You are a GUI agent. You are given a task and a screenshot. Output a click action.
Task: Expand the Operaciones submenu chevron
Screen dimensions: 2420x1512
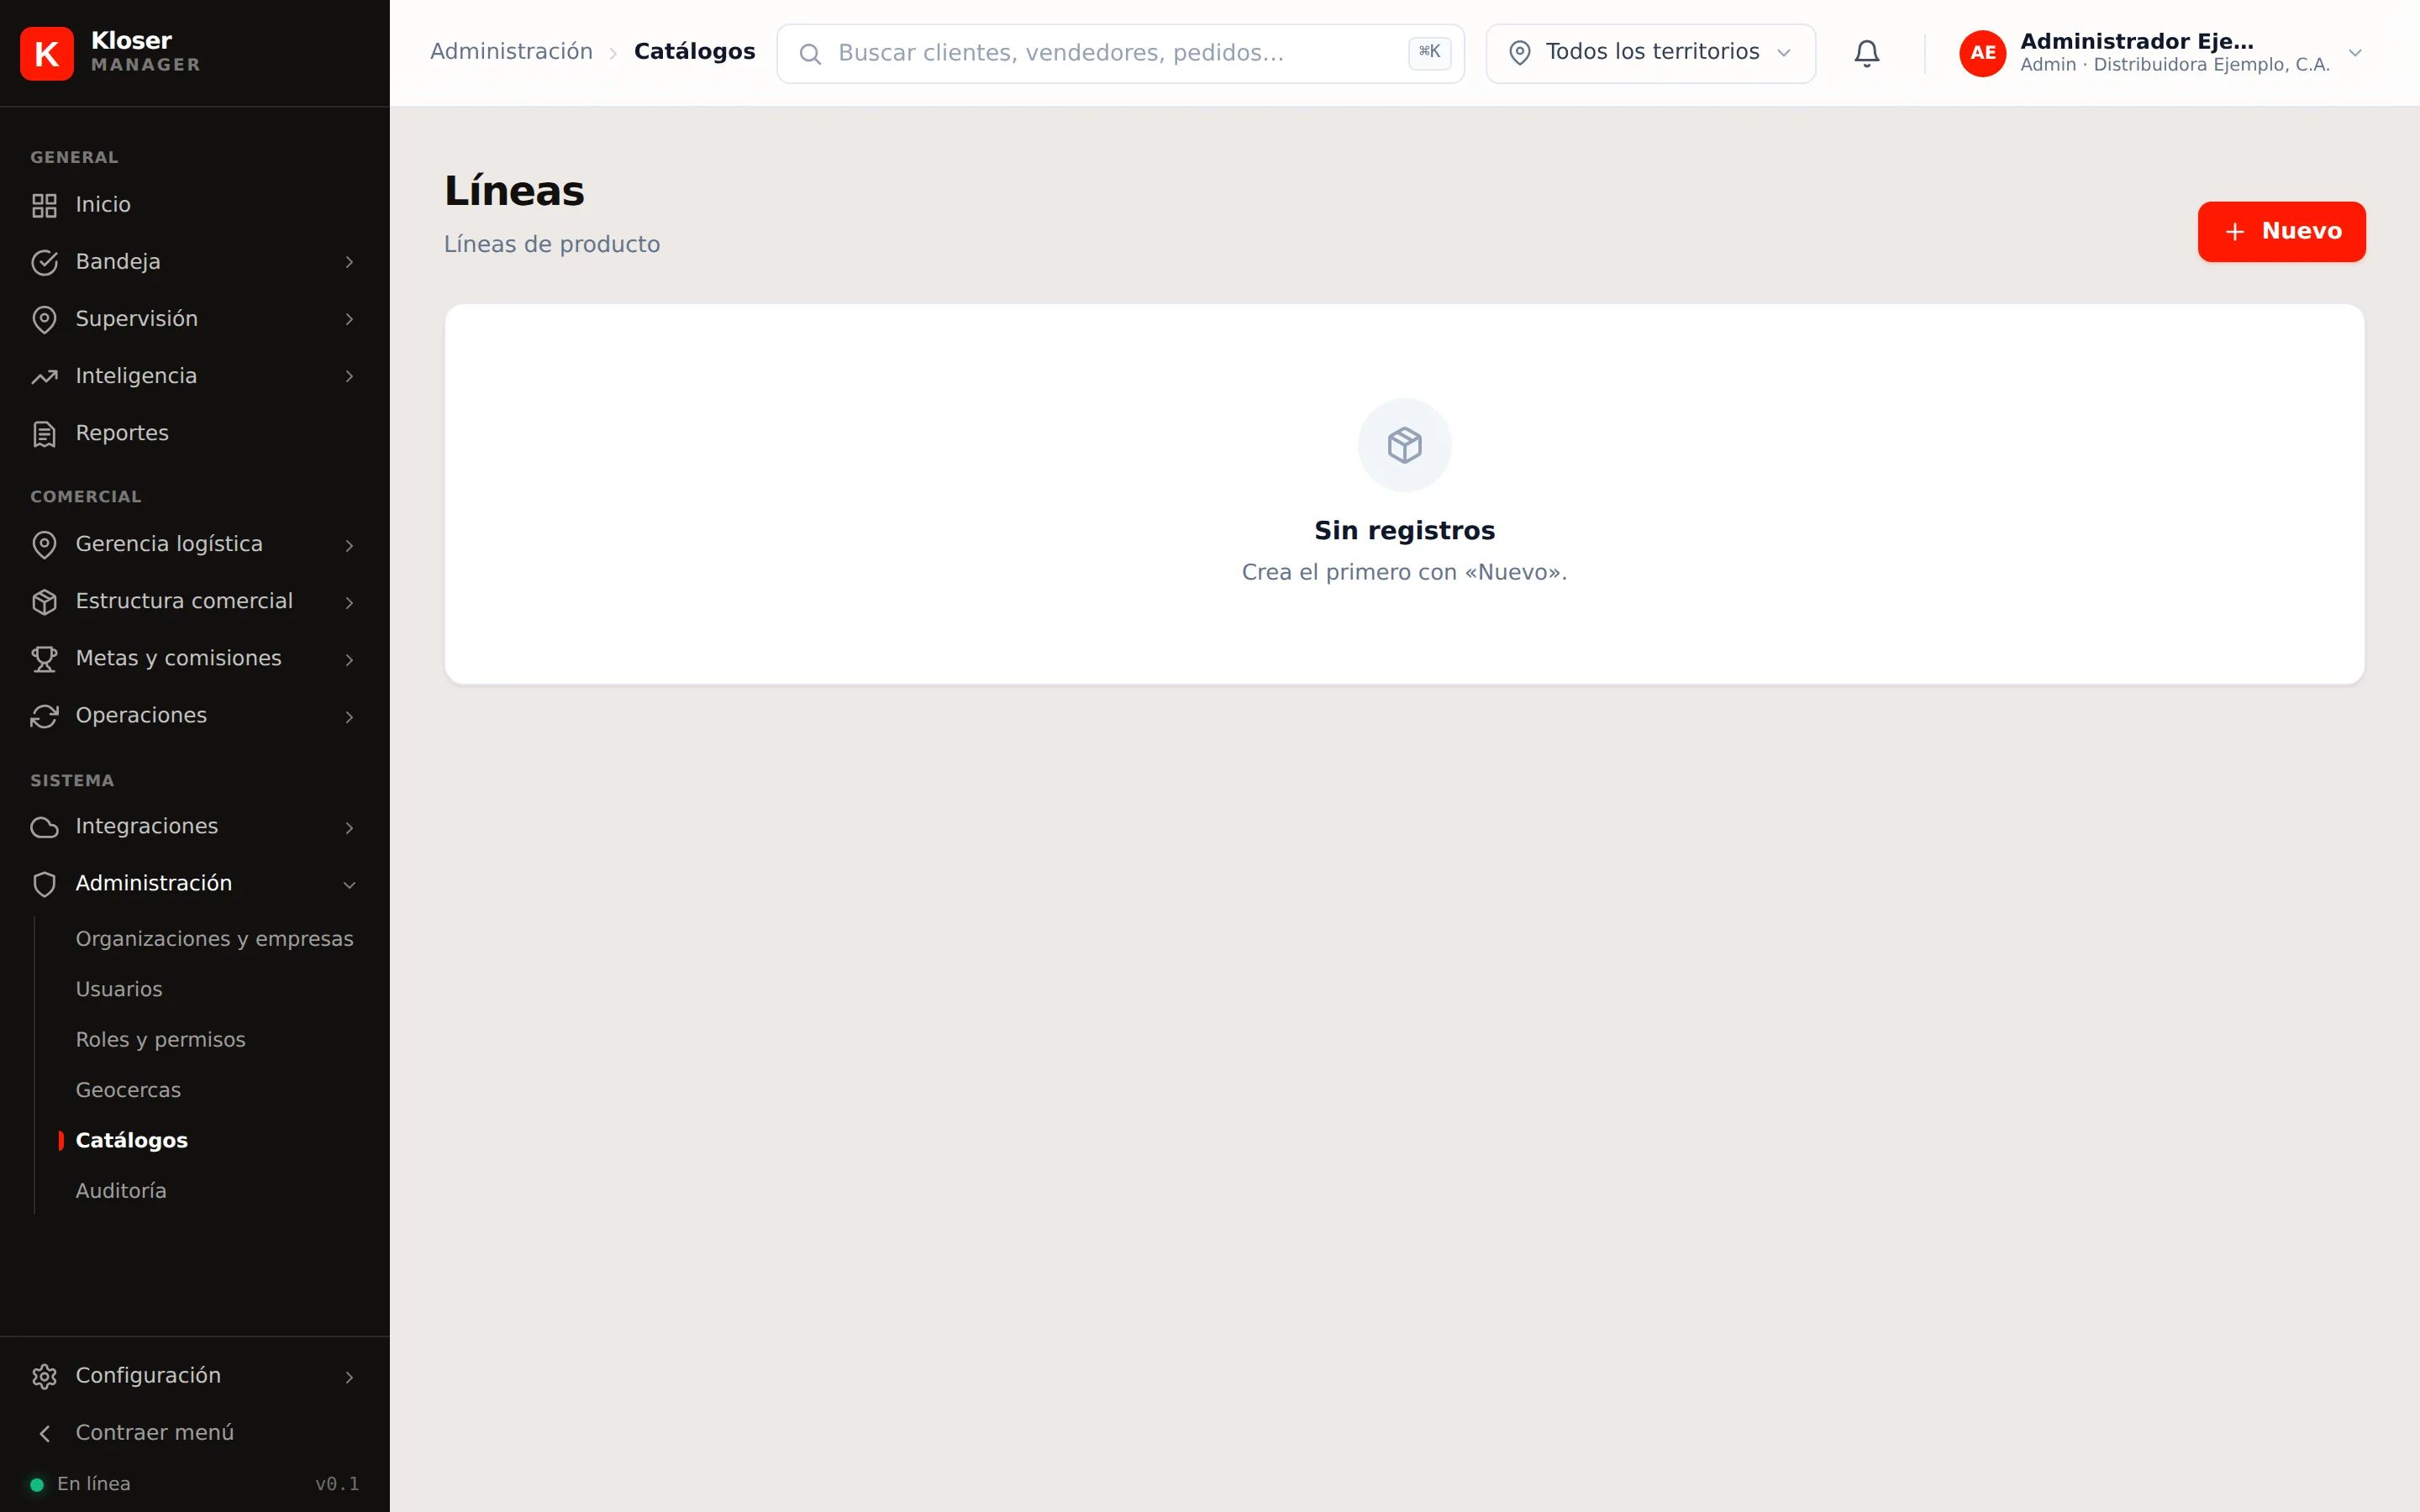pyautogui.click(x=349, y=716)
